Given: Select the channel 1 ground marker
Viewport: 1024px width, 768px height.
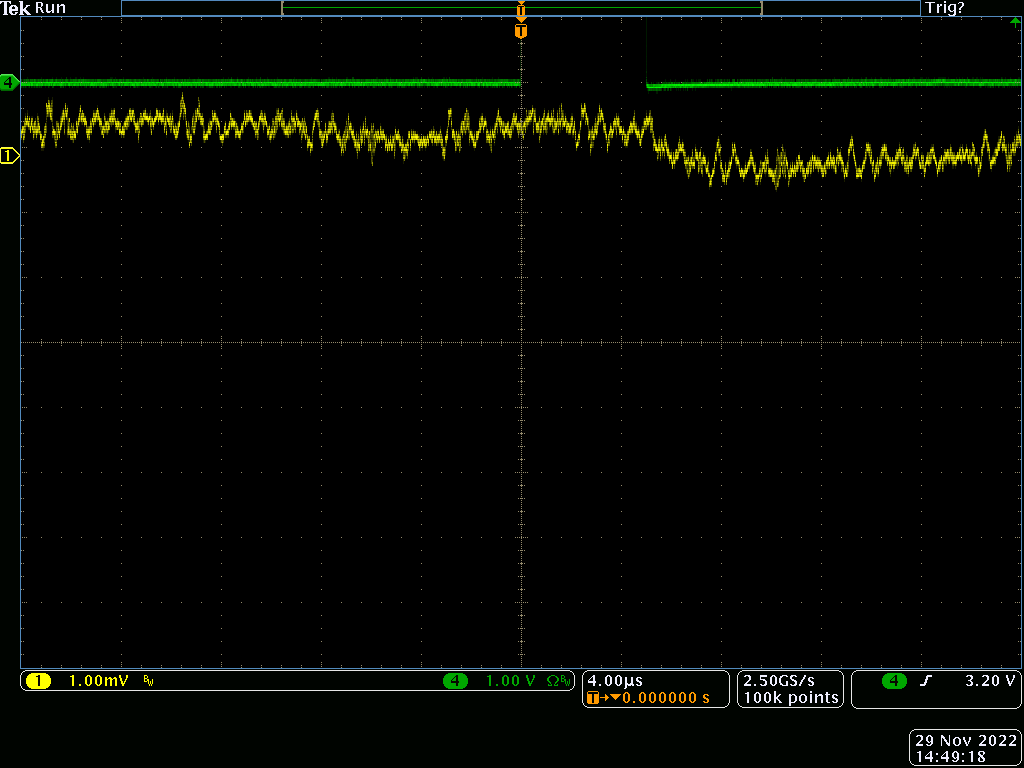Looking at the screenshot, I should 9,155.
